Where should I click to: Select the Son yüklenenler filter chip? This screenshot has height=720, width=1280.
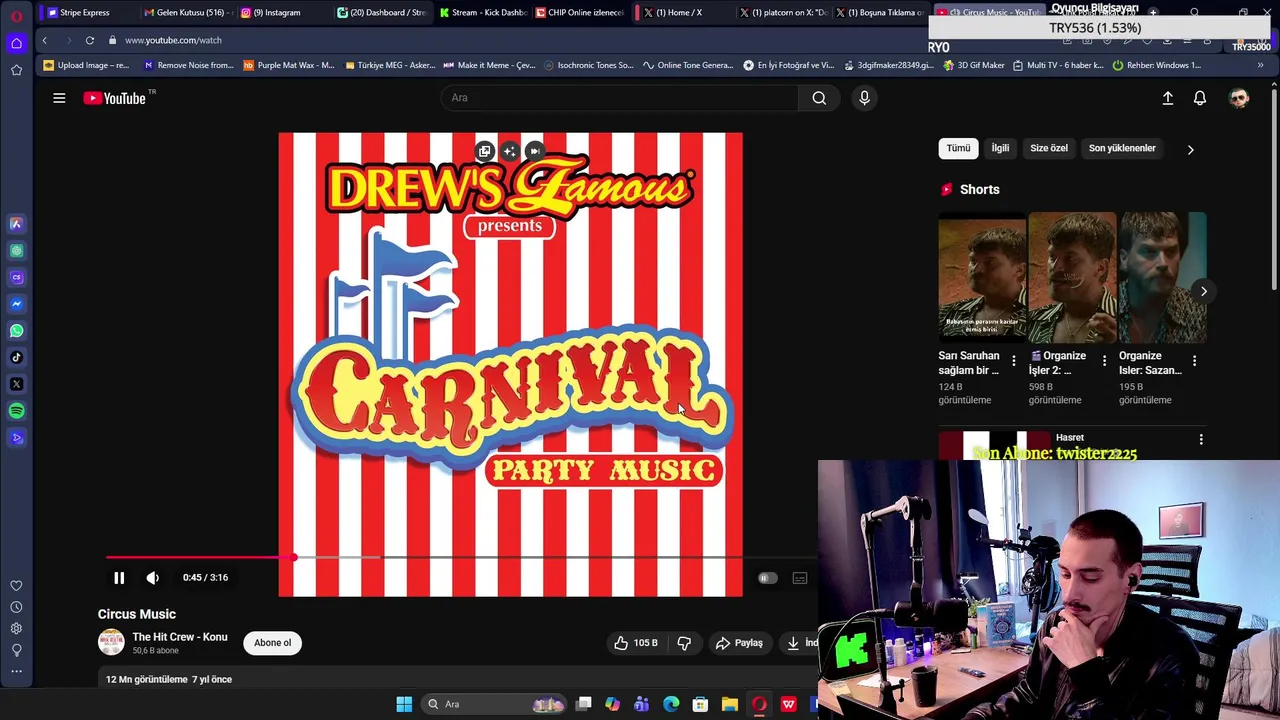pos(1122,148)
